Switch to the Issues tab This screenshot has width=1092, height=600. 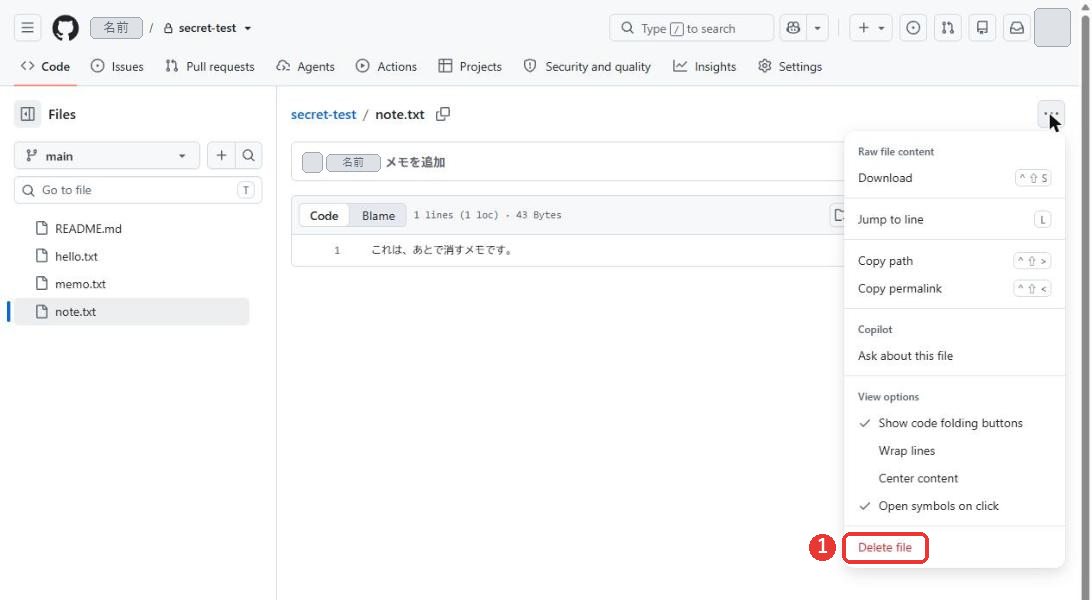[x=118, y=67]
